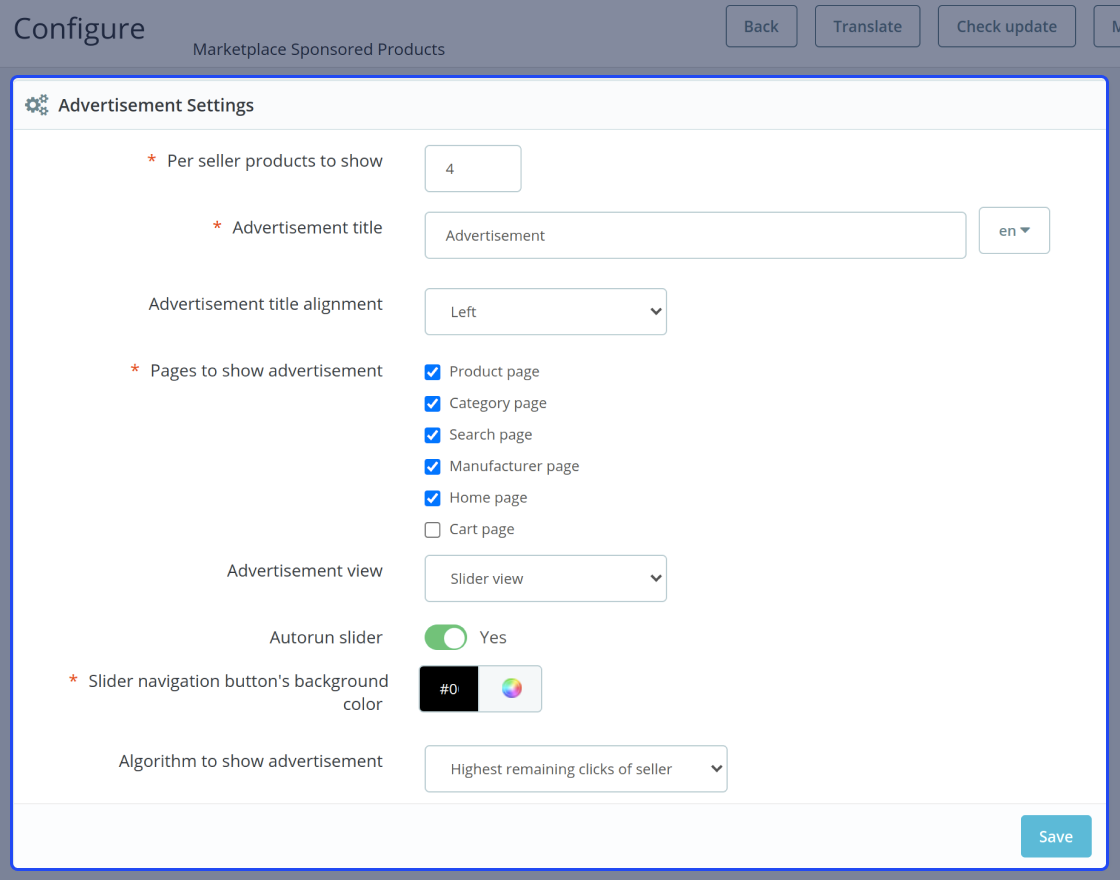Click the slider navigation button's background color label

(x=239, y=692)
